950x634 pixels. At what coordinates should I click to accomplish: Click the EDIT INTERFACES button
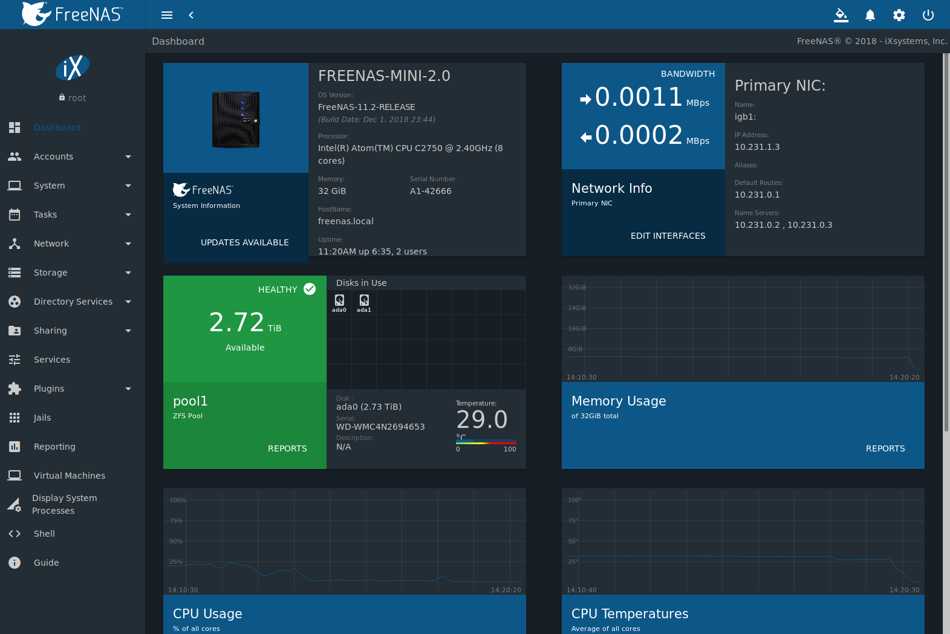pos(668,236)
